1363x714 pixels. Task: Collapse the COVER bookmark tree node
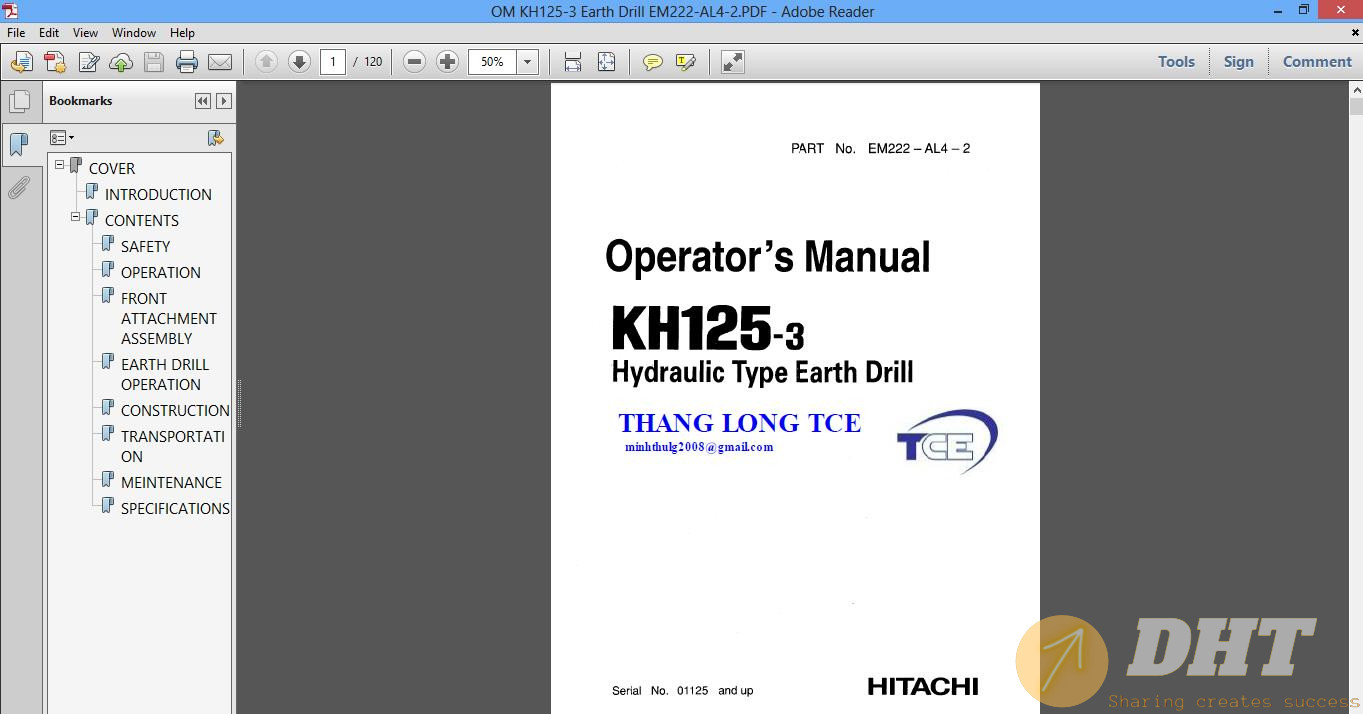[60, 164]
